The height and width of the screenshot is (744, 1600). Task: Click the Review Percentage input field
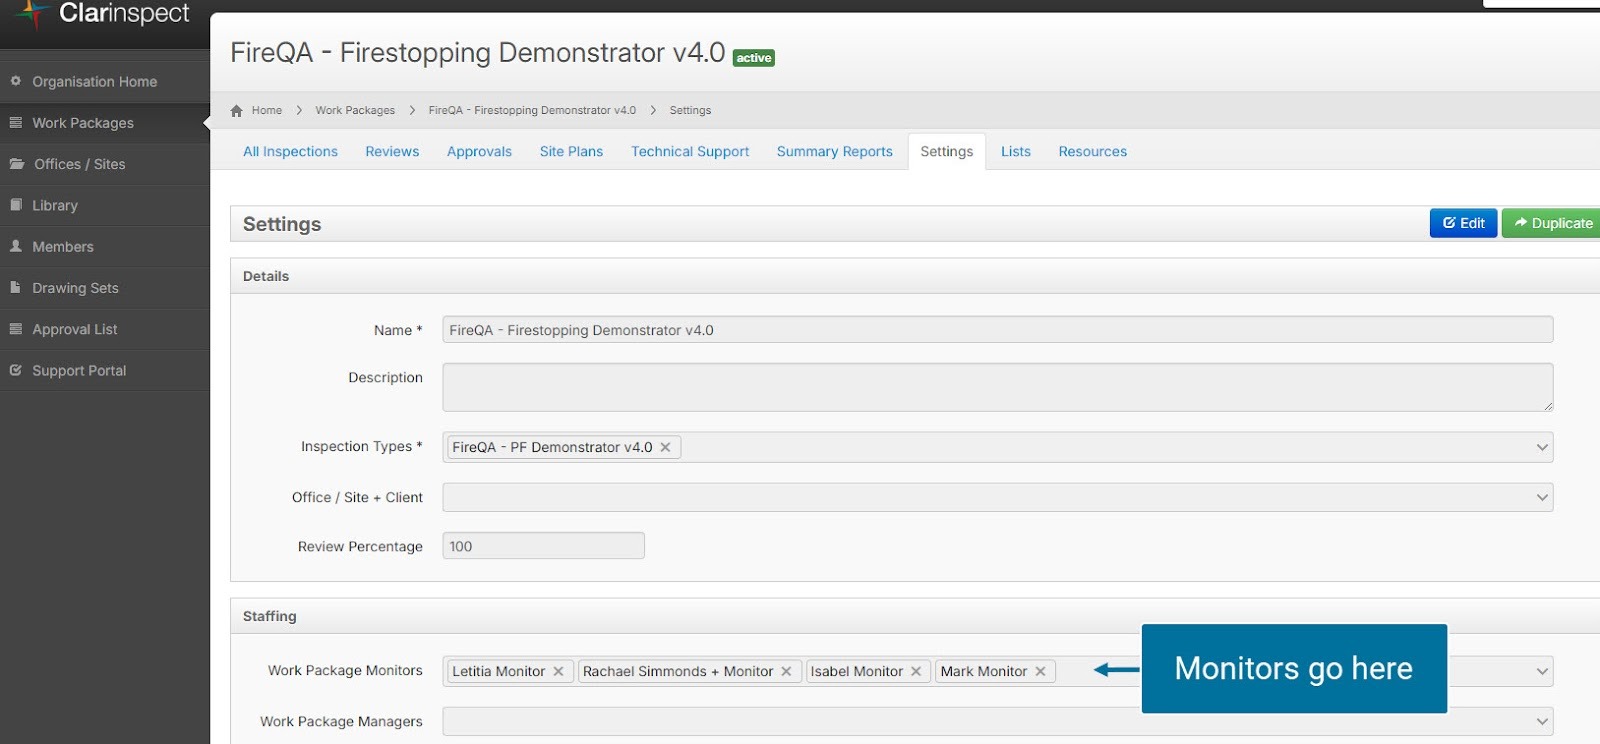coord(543,546)
